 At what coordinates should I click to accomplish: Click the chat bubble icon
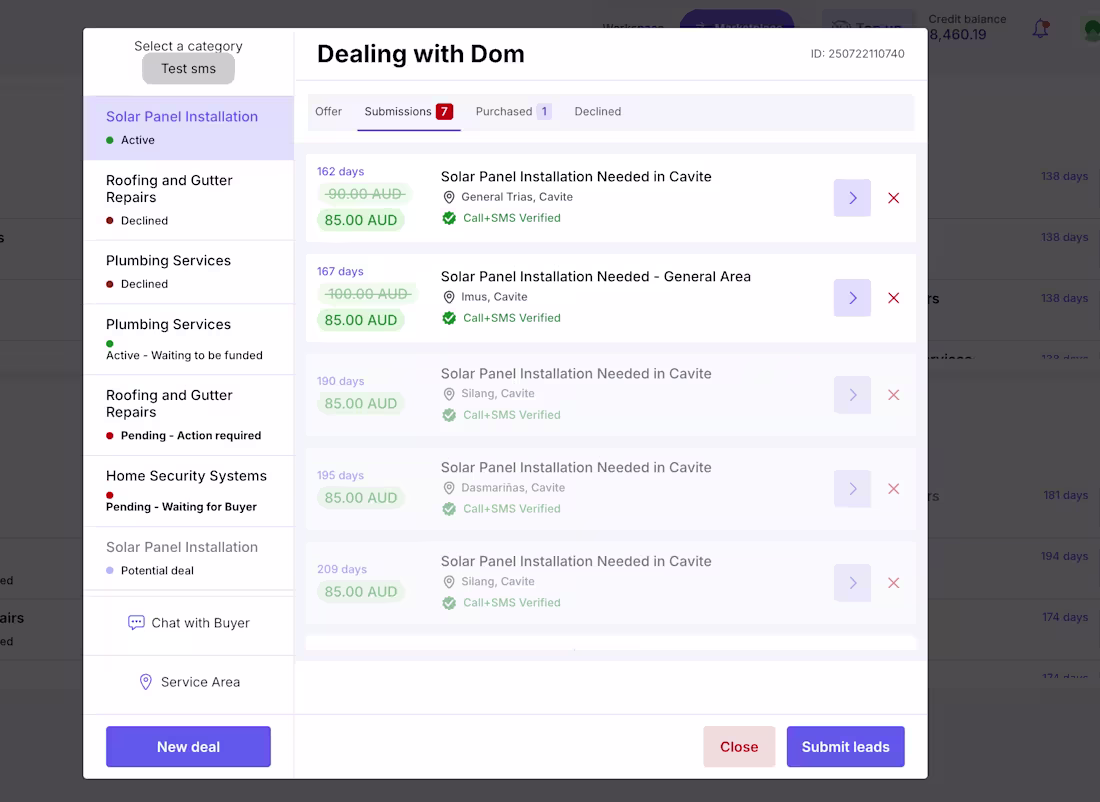[136, 622]
